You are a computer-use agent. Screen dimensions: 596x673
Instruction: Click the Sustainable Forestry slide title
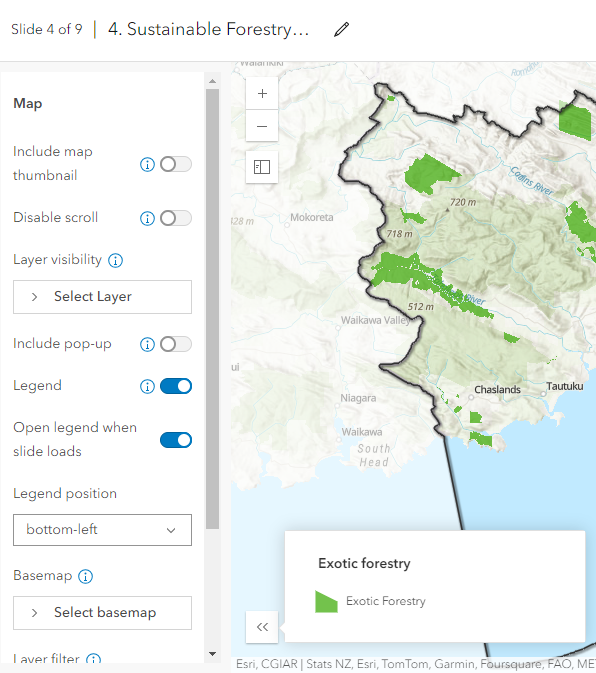209,29
